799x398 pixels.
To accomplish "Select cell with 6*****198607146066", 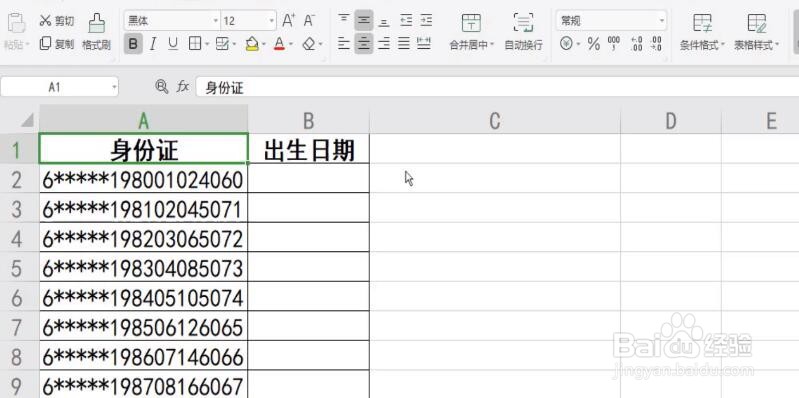I will pos(144,356).
